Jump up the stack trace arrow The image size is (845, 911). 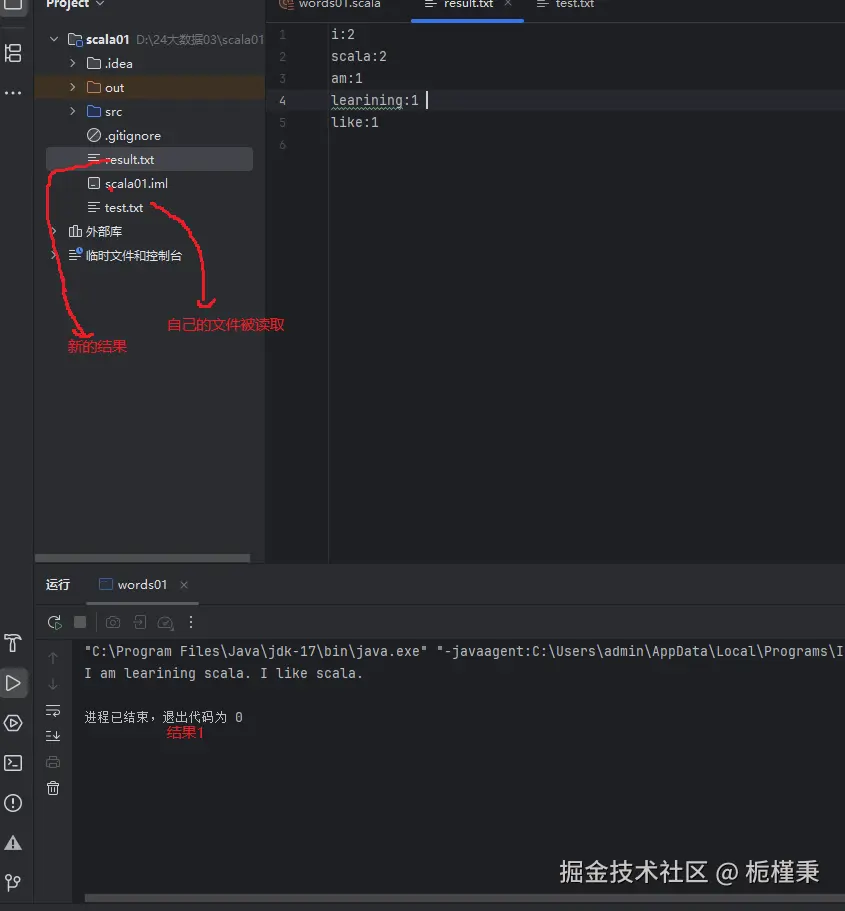pos(53,658)
